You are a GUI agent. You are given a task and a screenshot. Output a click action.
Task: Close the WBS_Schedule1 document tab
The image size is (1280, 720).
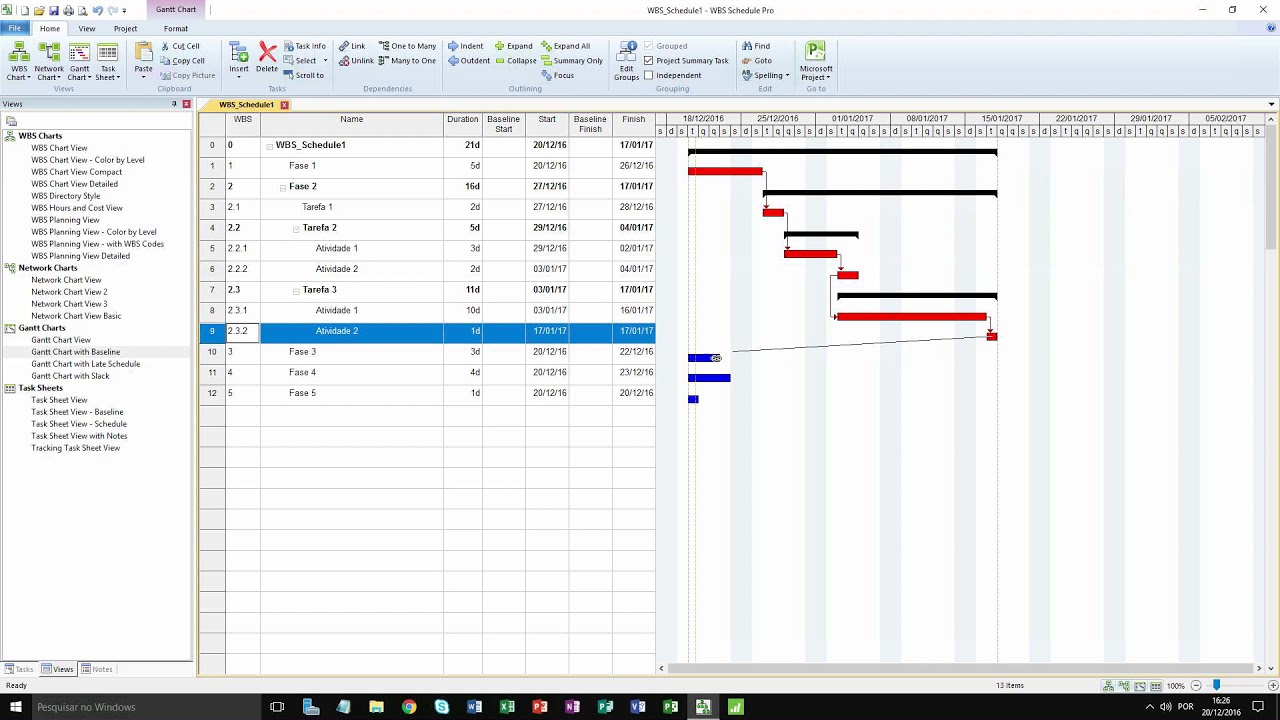tap(284, 105)
